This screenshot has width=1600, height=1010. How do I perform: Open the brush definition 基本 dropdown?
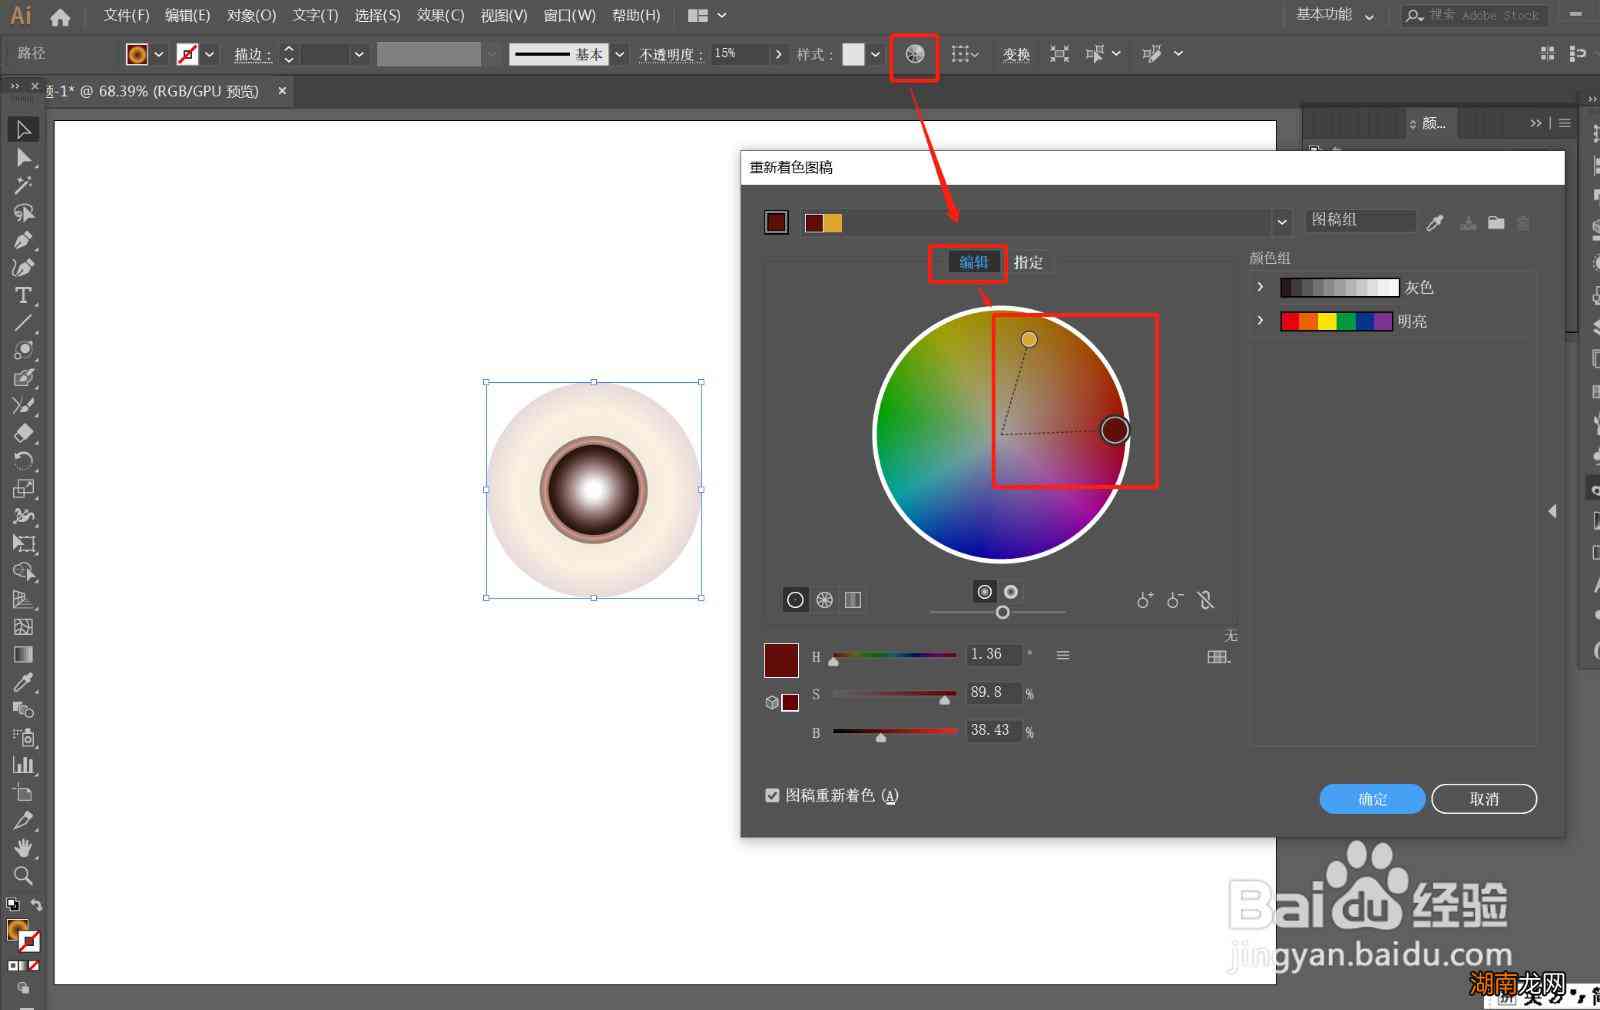coord(620,55)
